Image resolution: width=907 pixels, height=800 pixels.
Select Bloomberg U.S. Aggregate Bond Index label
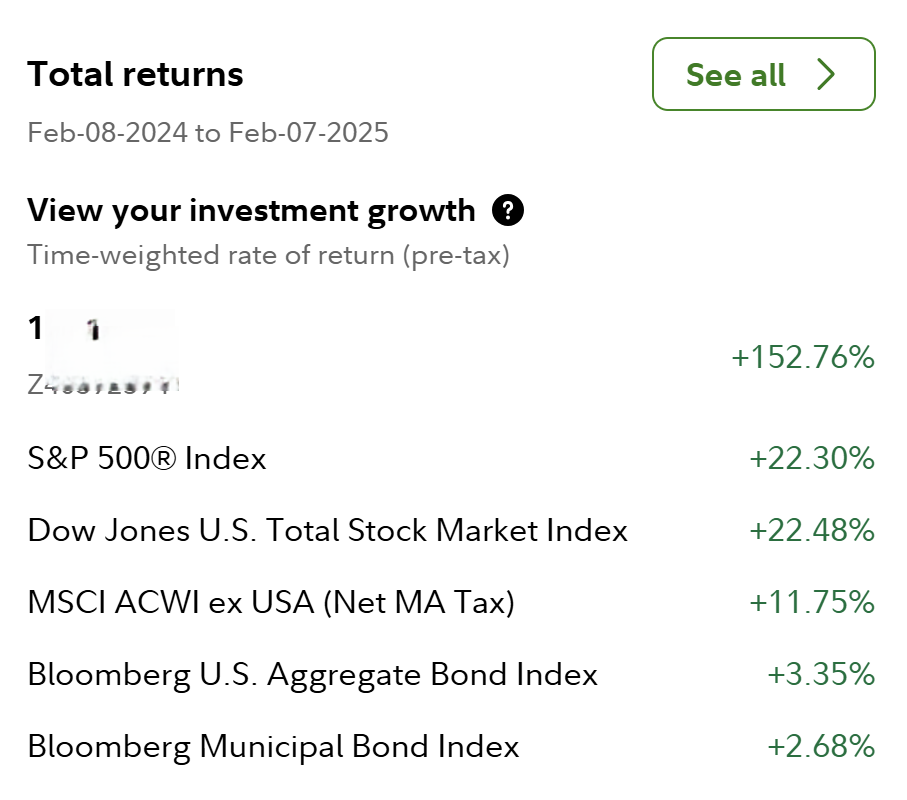312,675
